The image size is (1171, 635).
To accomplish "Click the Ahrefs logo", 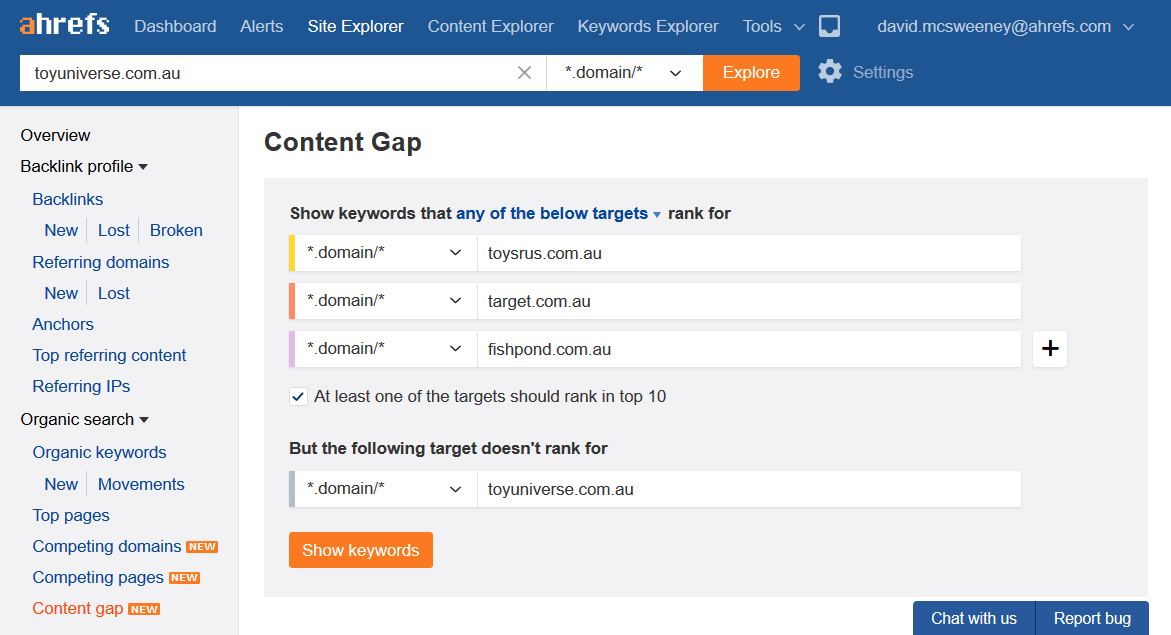I will [x=64, y=25].
